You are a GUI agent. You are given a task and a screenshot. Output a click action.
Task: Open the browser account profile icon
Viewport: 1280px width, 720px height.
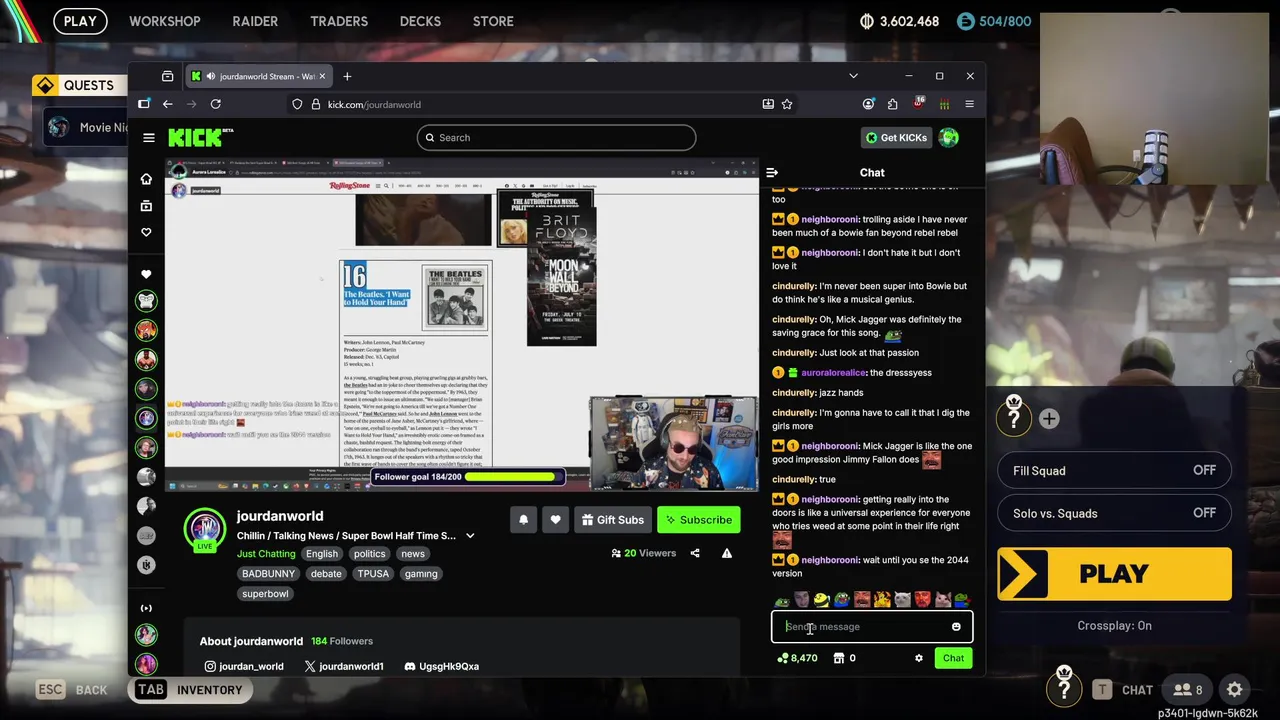click(x=868, y=104)
